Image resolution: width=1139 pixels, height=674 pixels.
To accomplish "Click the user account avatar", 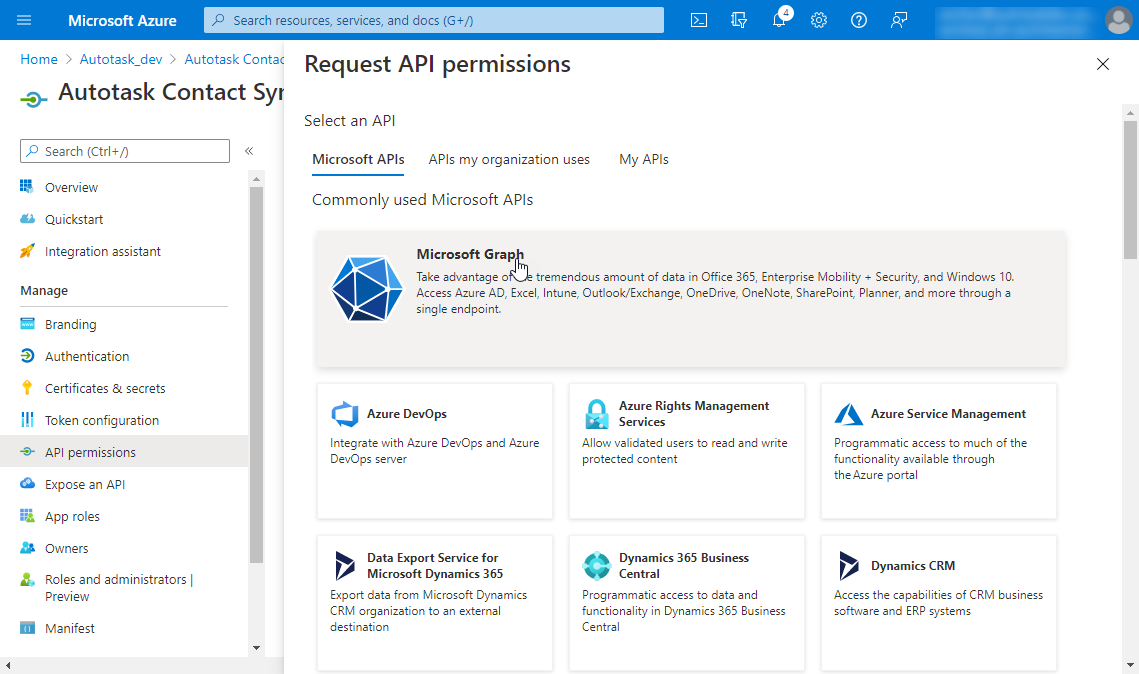I will 1118,20.
